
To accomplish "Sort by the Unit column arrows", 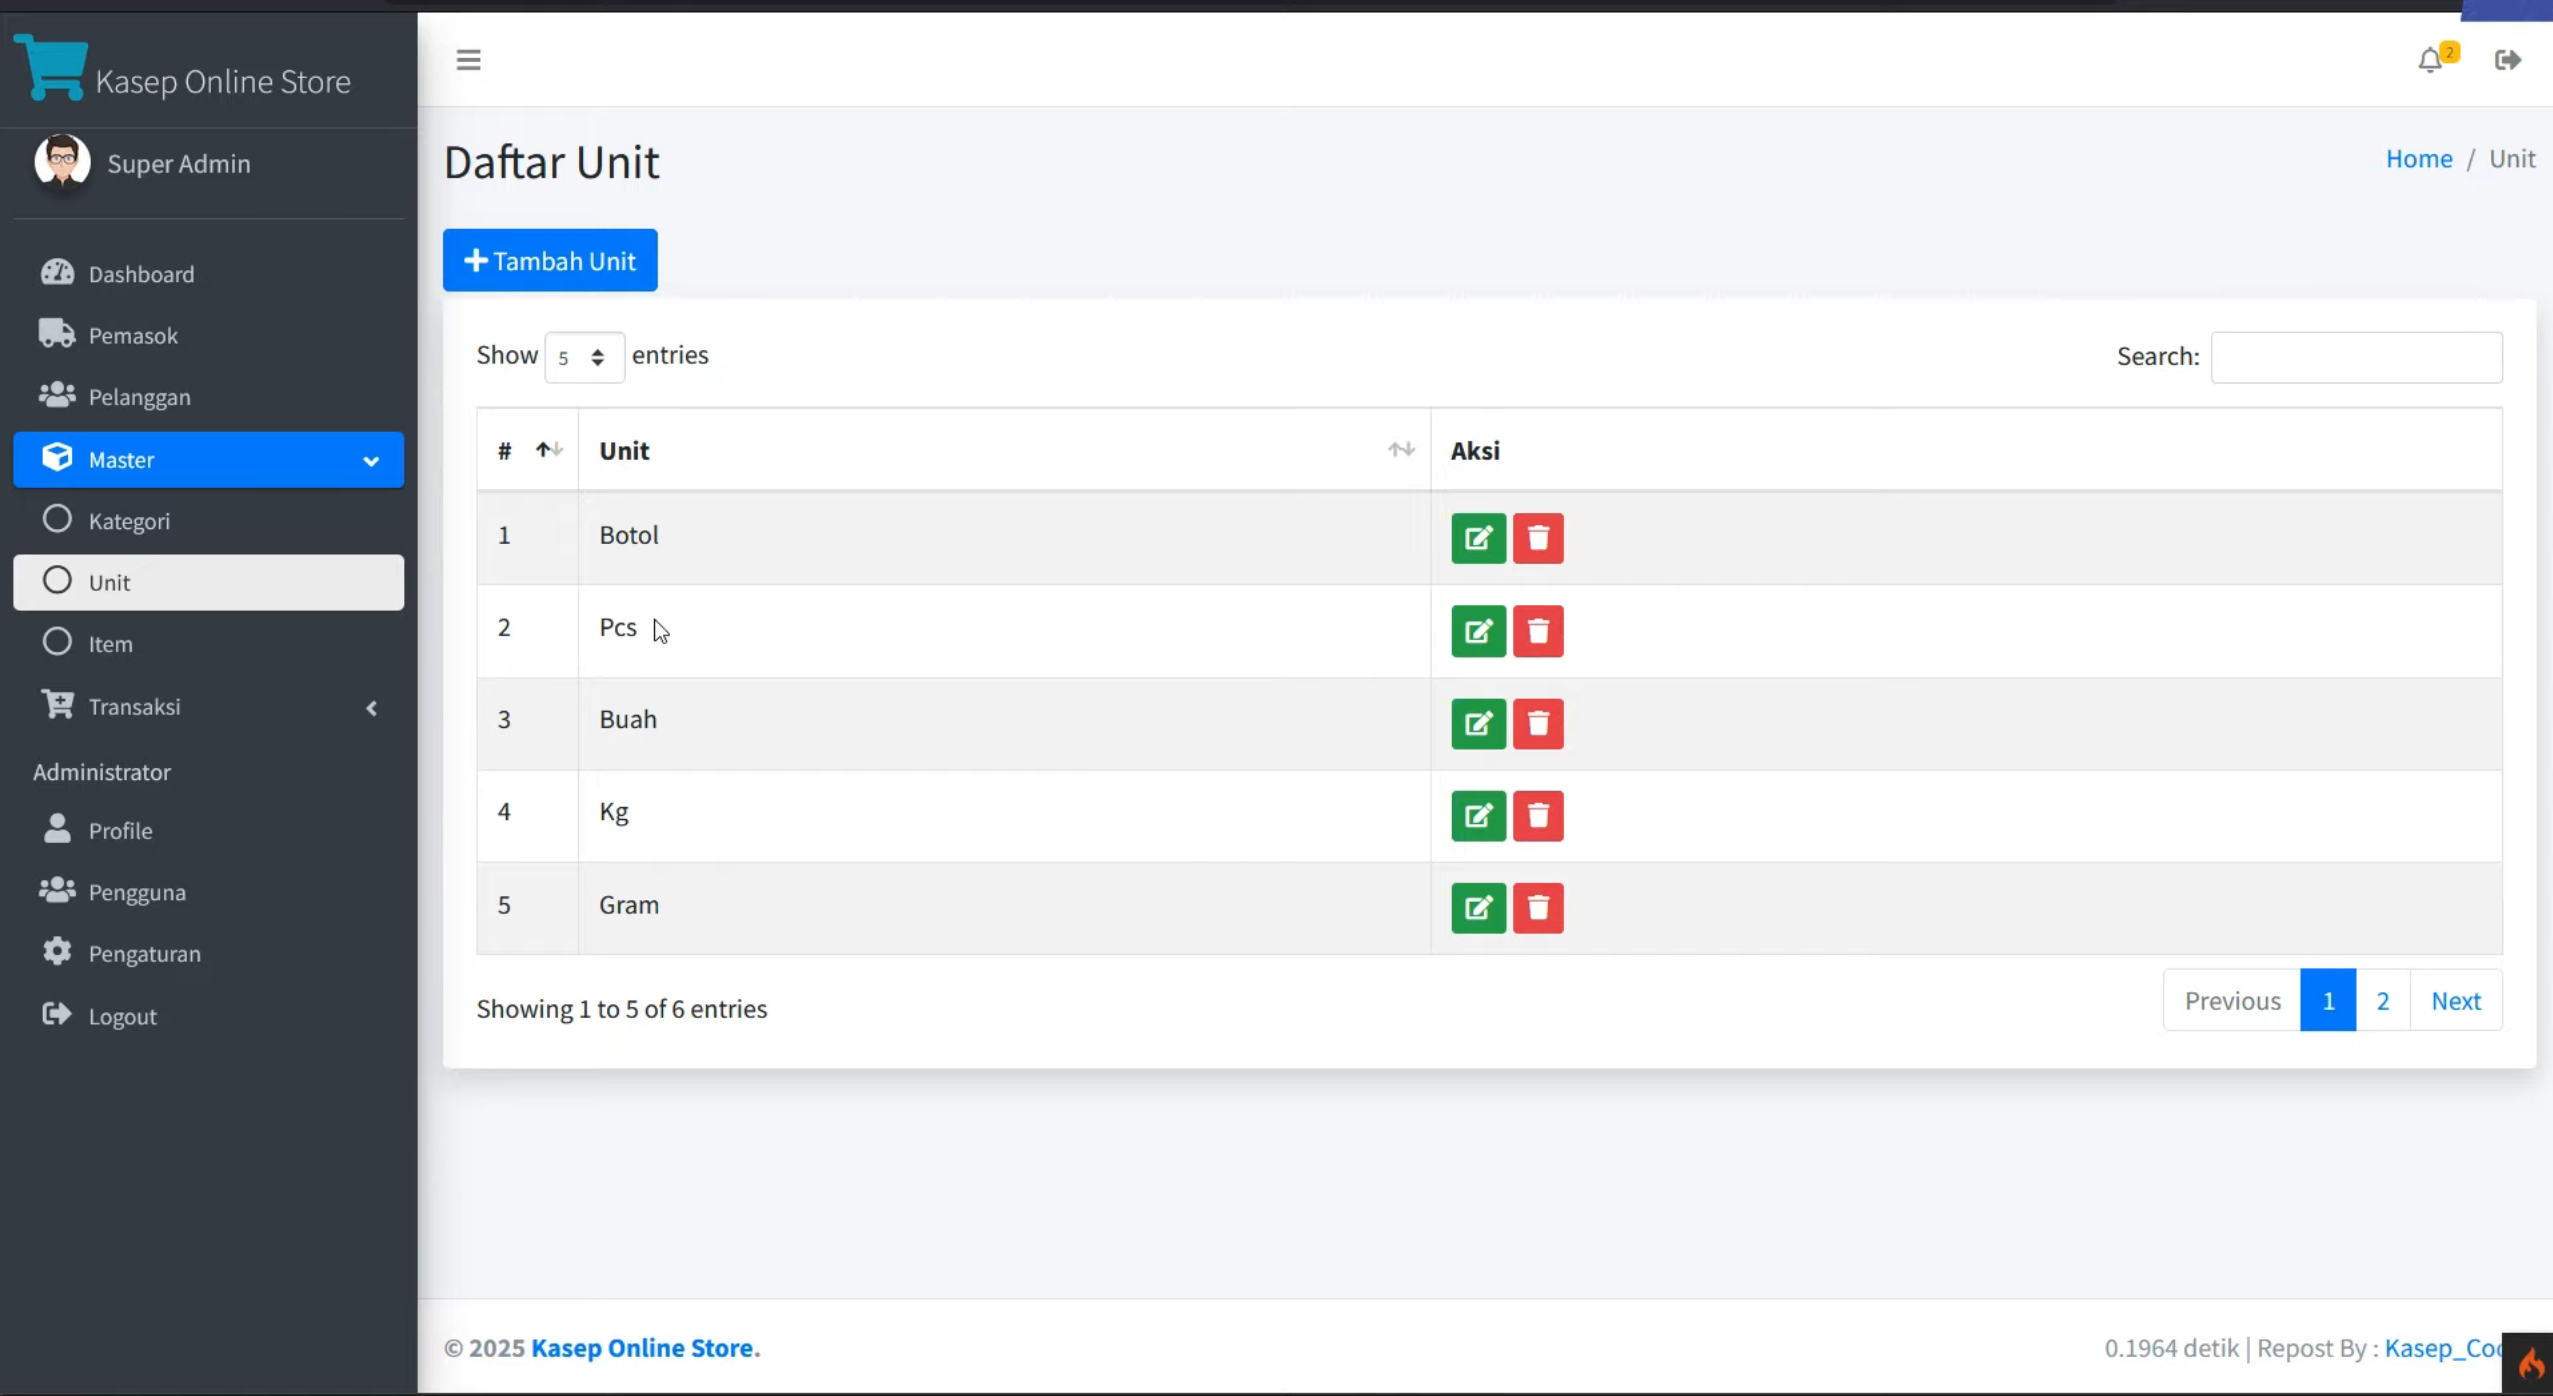I will pos(1400,450).
